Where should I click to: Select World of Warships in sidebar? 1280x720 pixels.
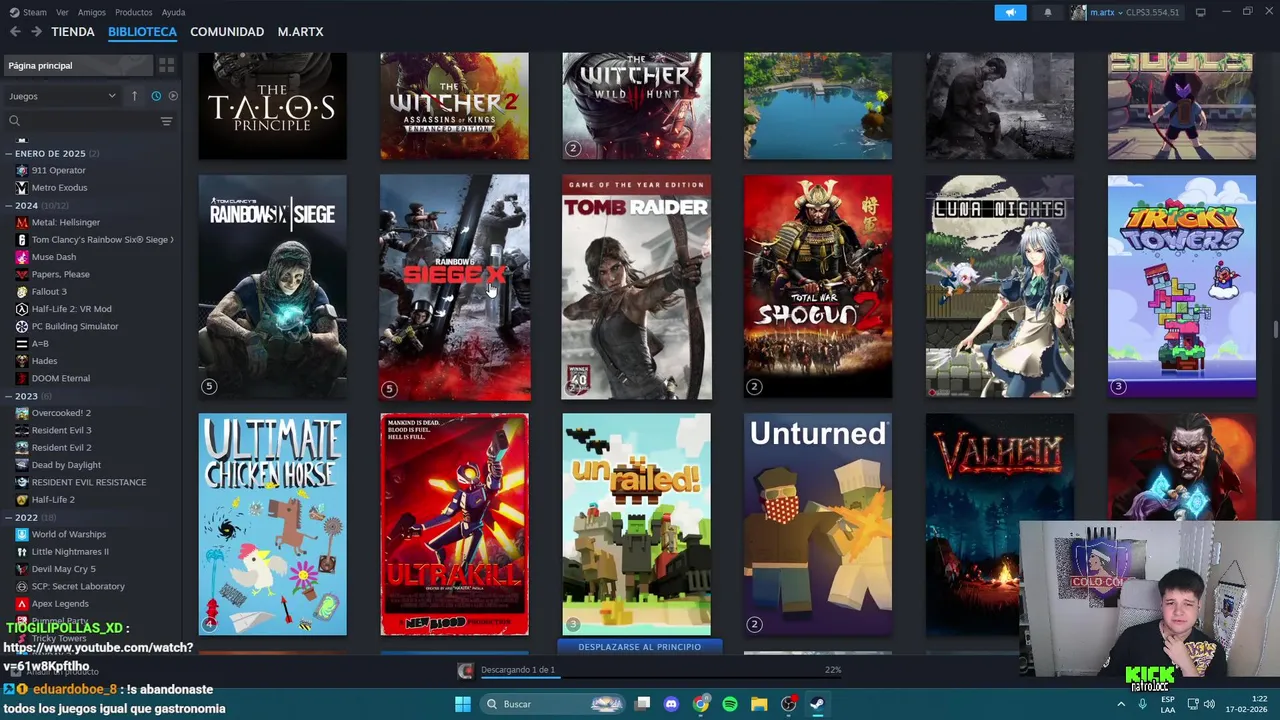(68, 534)
